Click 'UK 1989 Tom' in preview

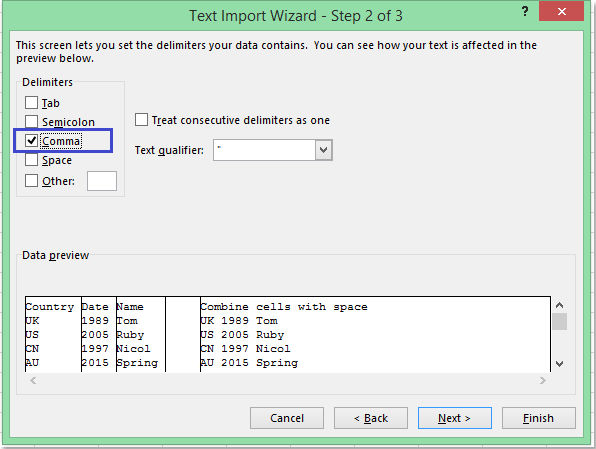[x=239, y=321]
